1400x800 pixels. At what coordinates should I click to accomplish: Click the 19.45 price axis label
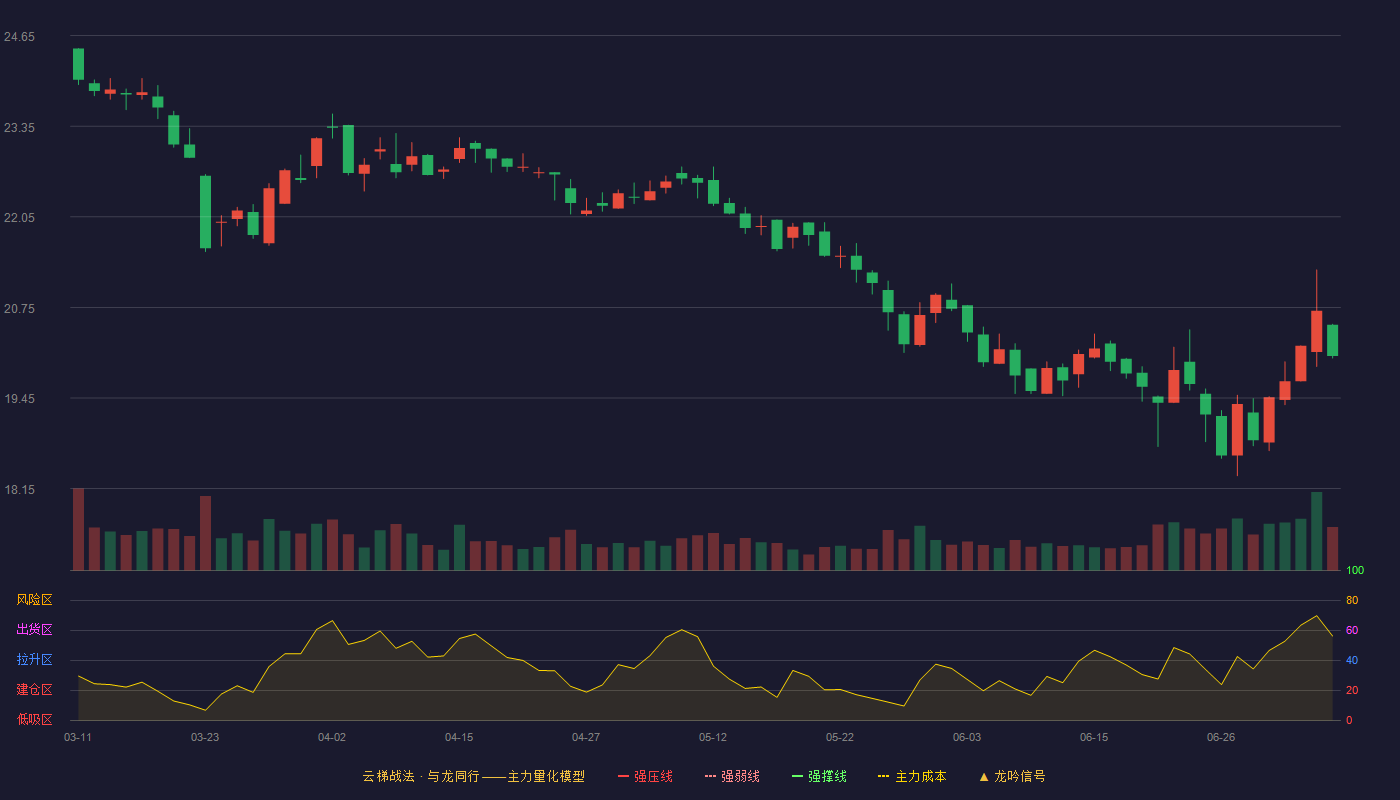pyautogui.click(x=19, y=399)
